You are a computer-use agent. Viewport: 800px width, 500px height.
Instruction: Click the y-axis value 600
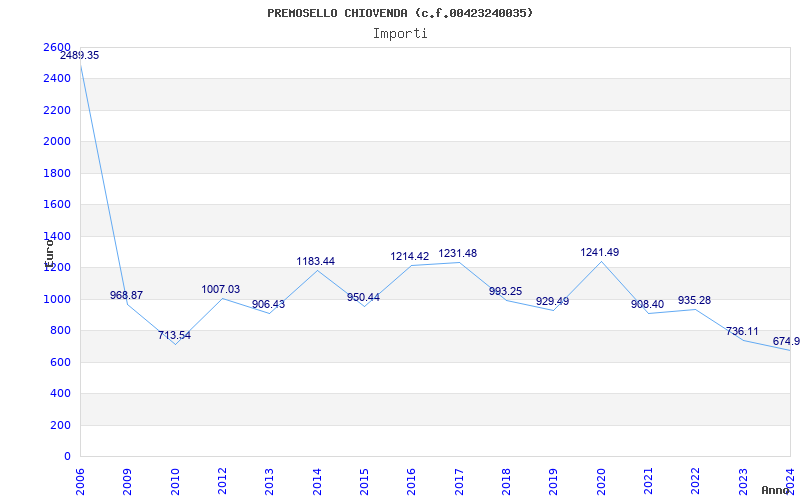coord(60,363)
